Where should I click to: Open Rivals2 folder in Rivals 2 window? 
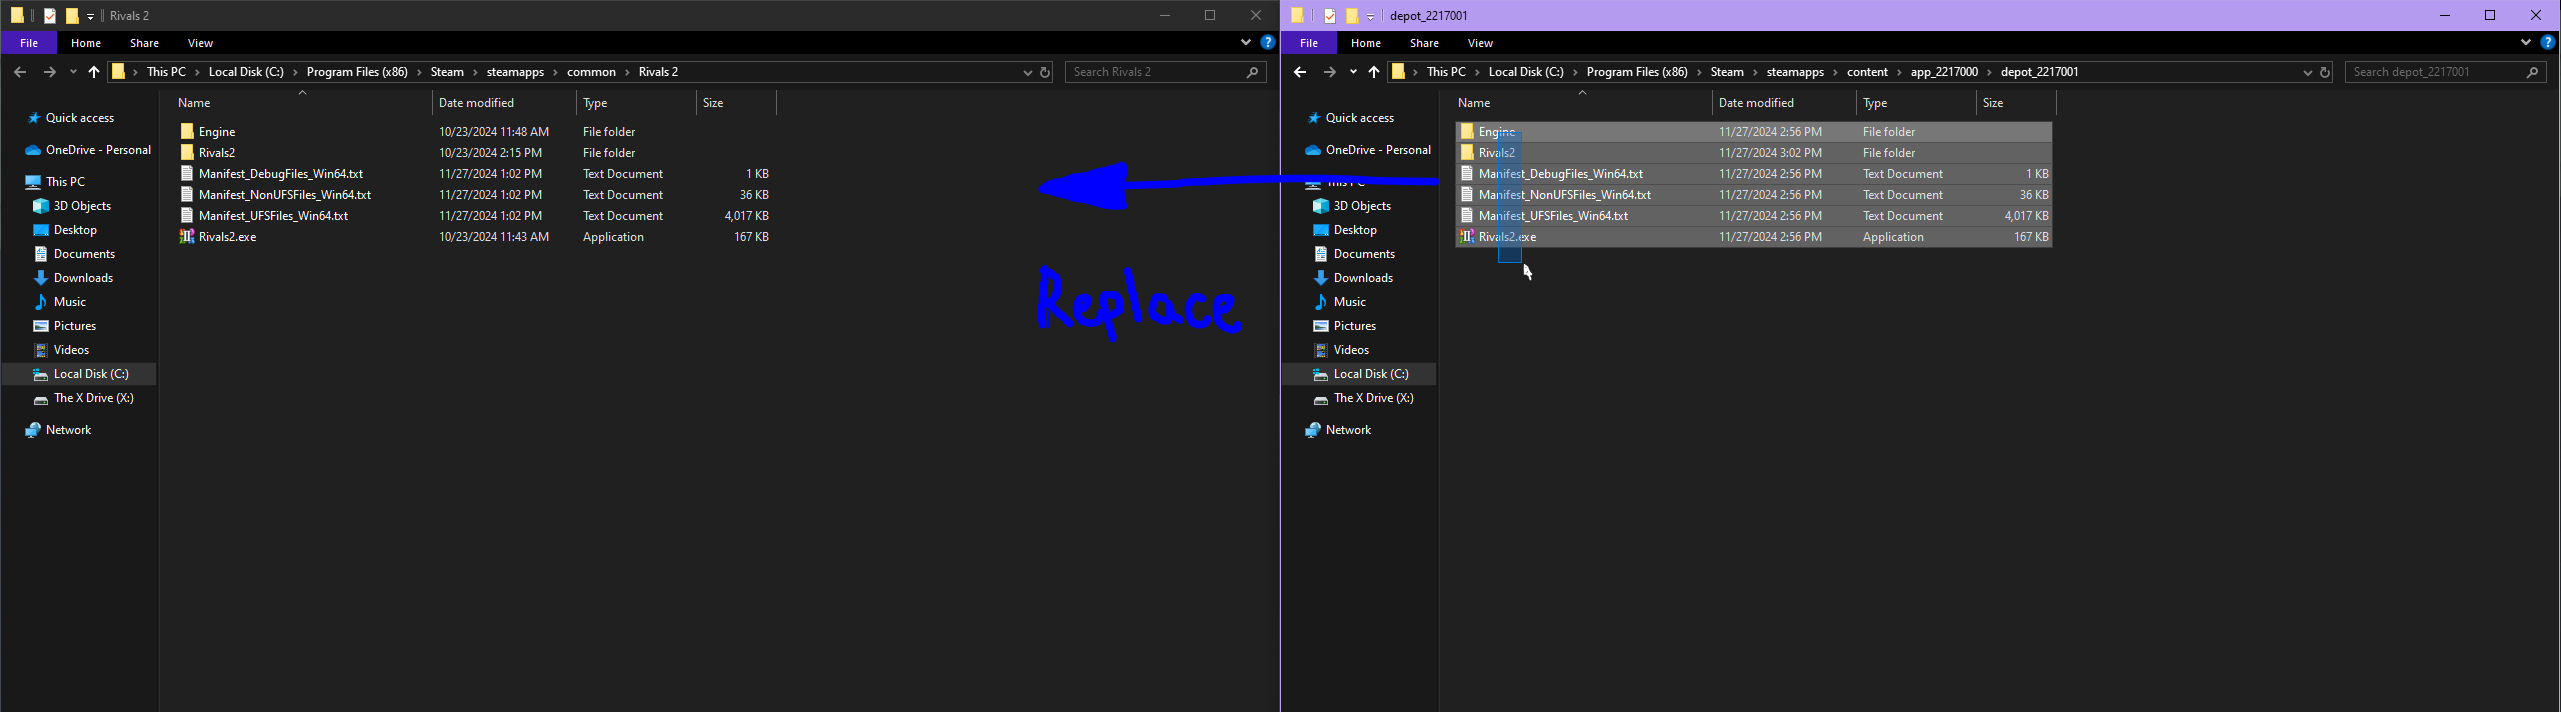click(216, 153)
